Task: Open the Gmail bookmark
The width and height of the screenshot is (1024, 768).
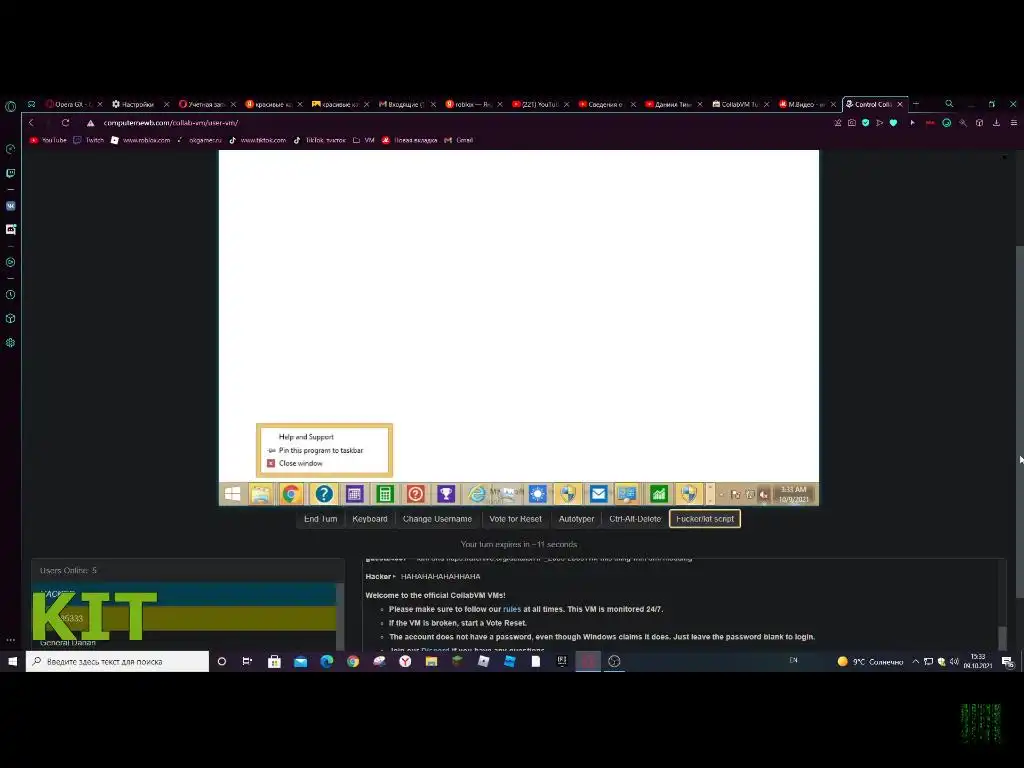Action: pyautogui.click(x=458, y=140)
